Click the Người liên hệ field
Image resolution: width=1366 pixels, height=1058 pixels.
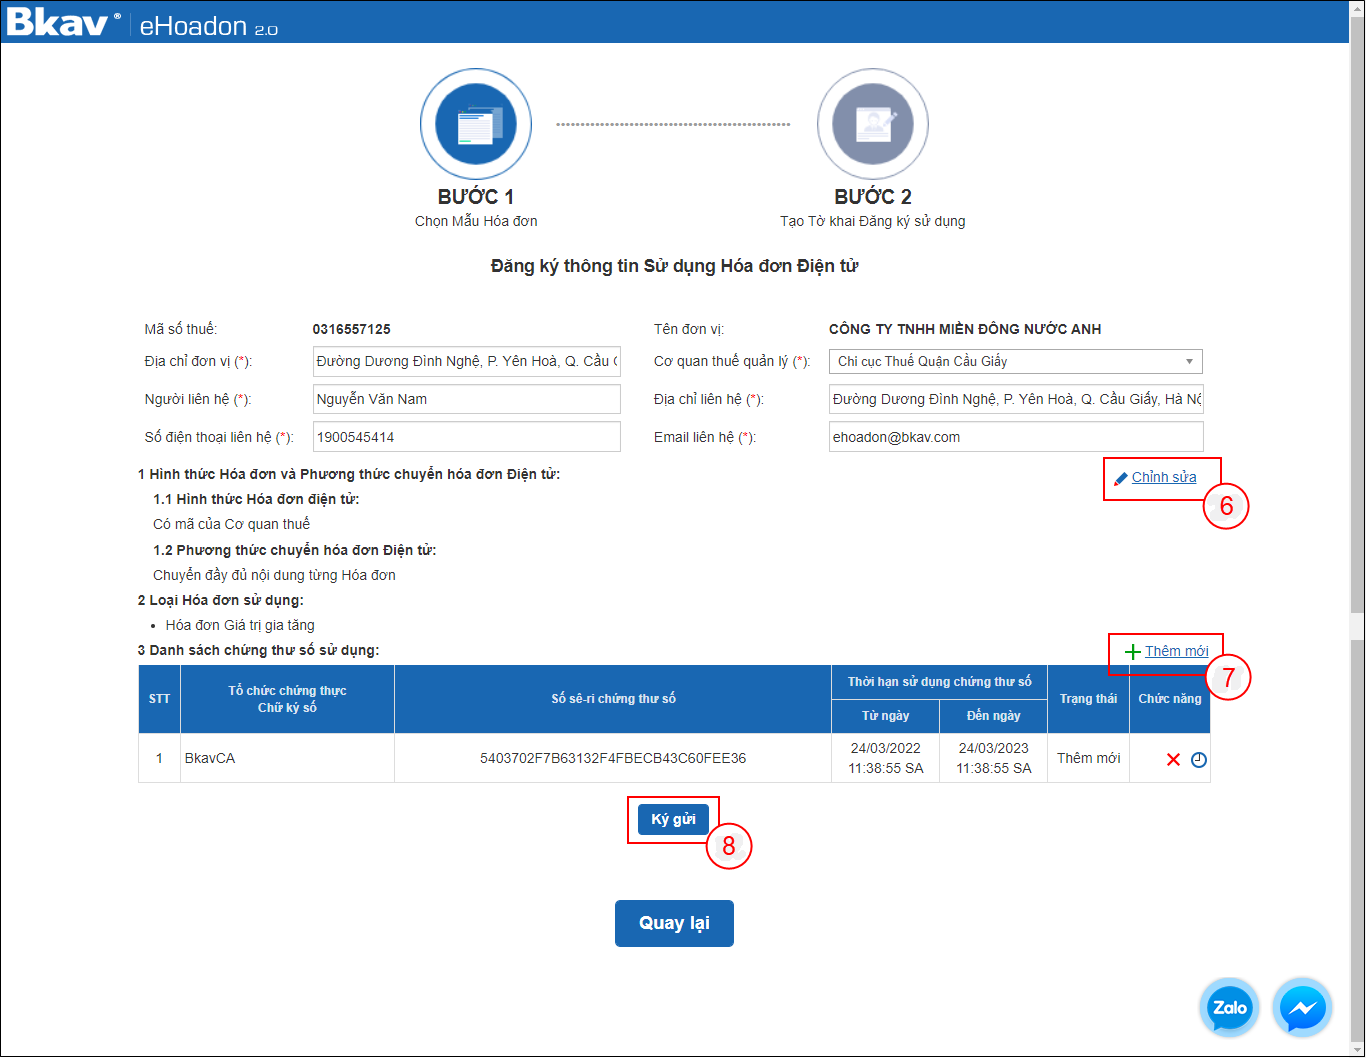[x=466, y=399]
